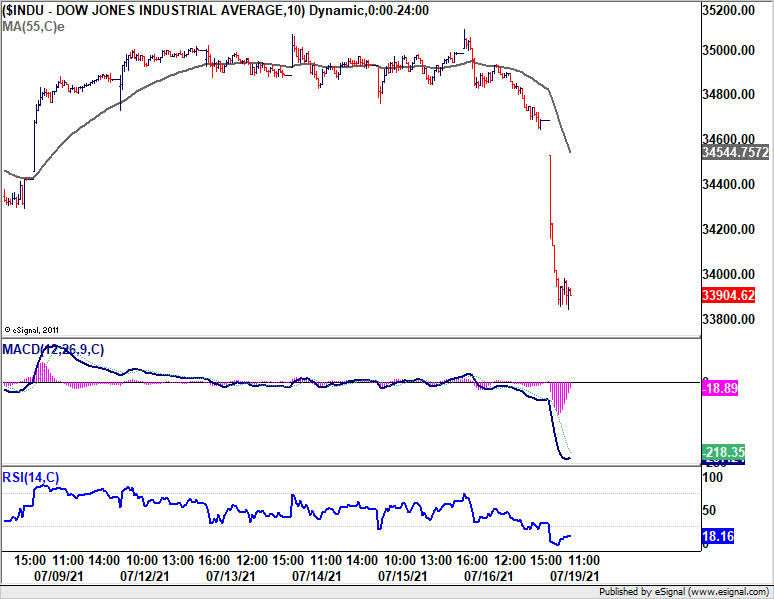Click the magenta -18.89 MACD histogram value
Image resolution: width=774 pixels, height=599 pixels.
pyautogui.click(x=720, y=388)
